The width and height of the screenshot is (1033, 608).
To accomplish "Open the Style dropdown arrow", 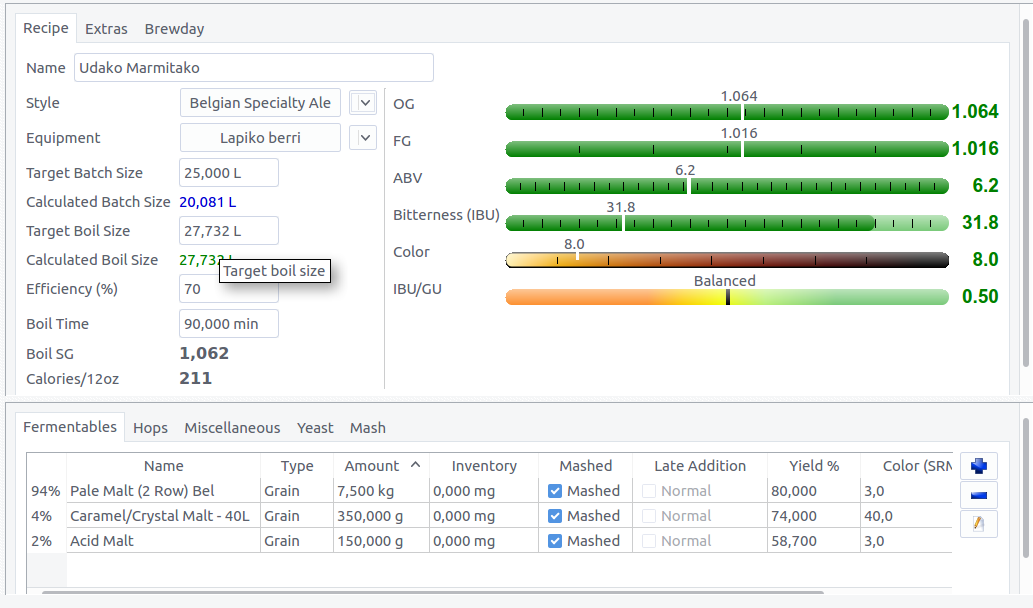I will [x=366, y=102].
